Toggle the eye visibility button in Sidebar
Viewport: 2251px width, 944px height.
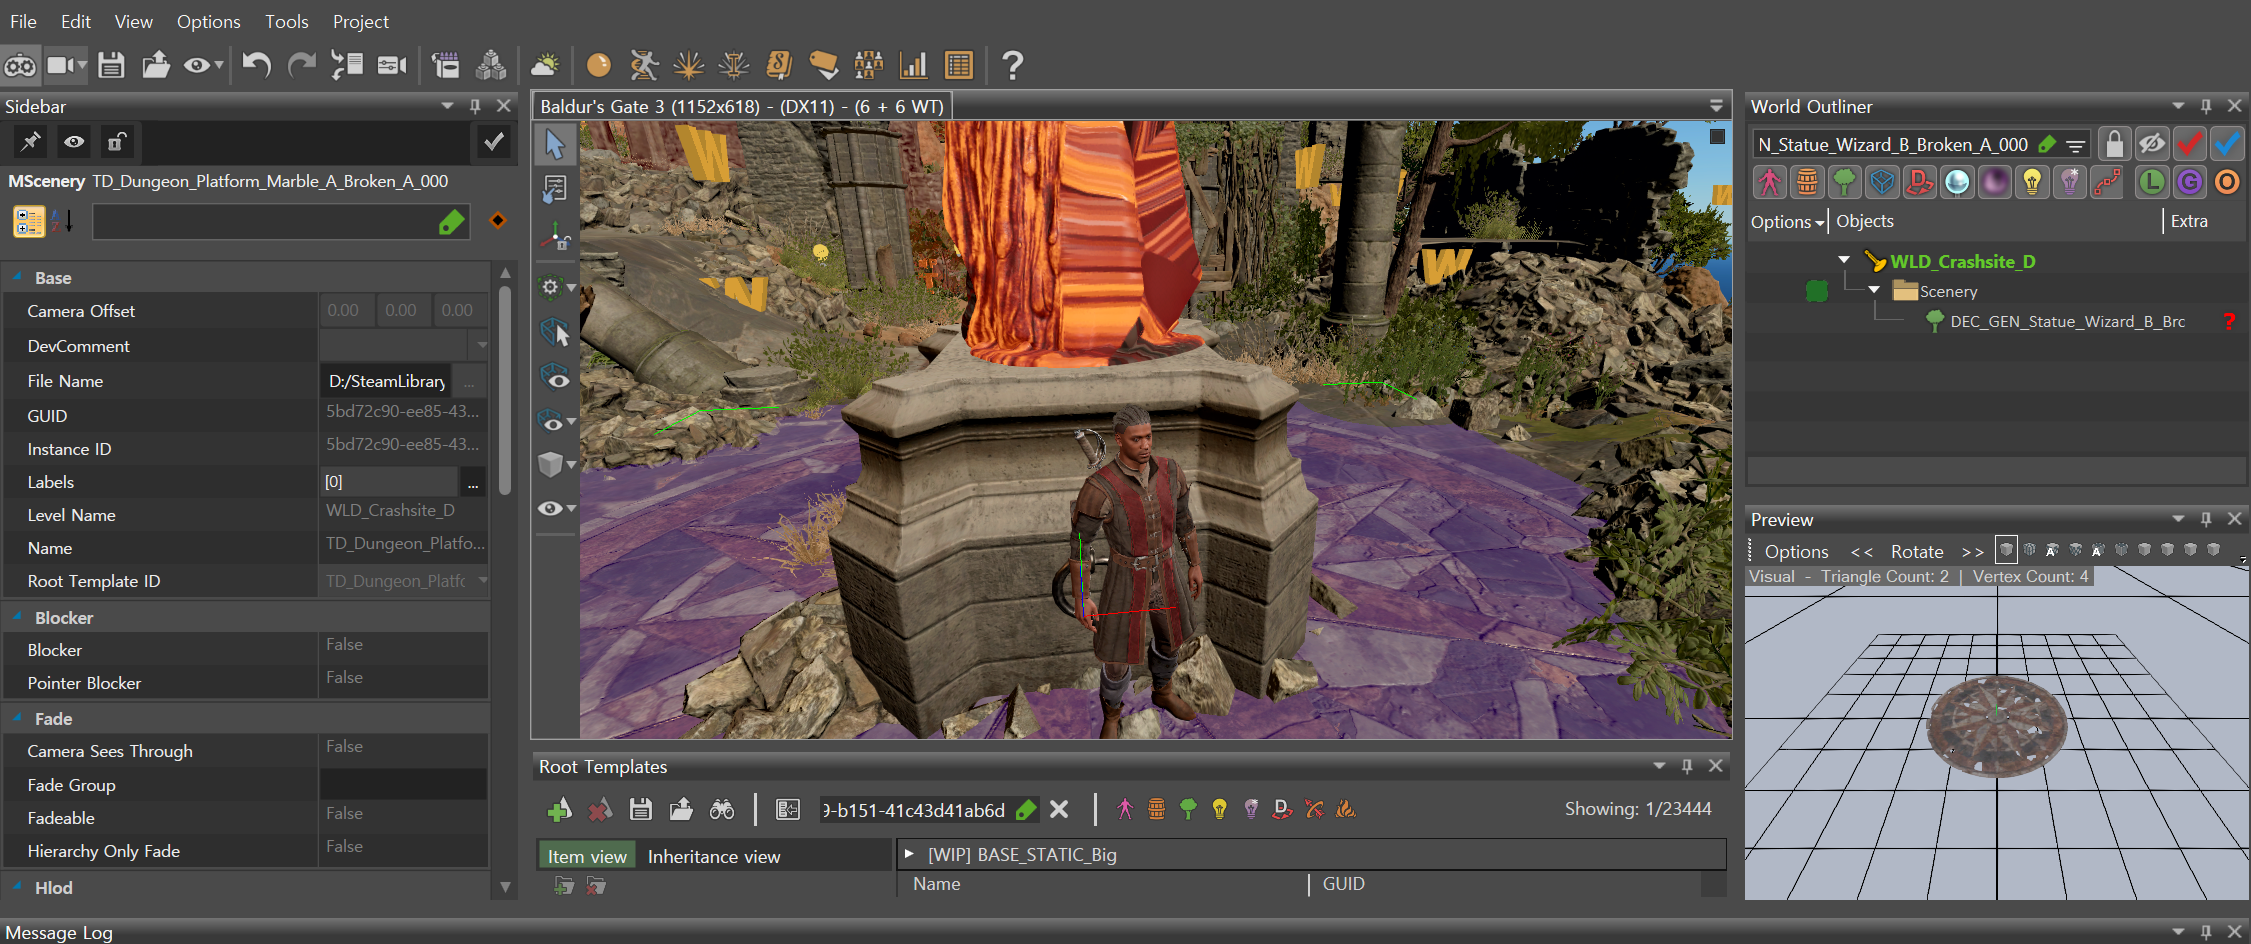pyautogui.click(x=74, y=142)
